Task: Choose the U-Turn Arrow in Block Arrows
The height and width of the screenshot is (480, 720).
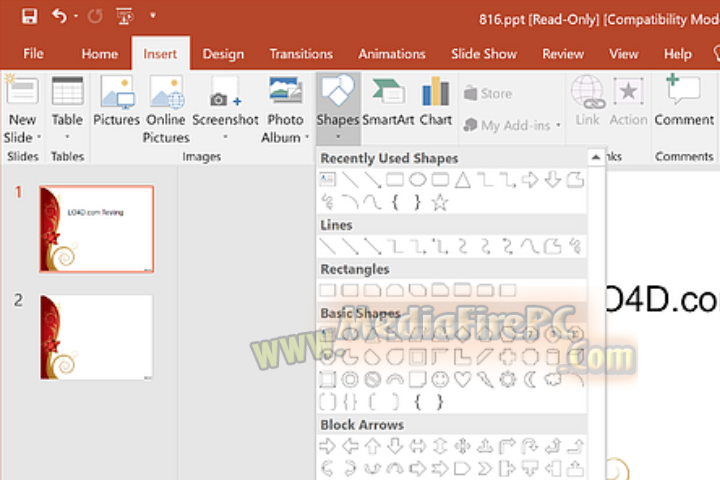Action: coord(530,446)
